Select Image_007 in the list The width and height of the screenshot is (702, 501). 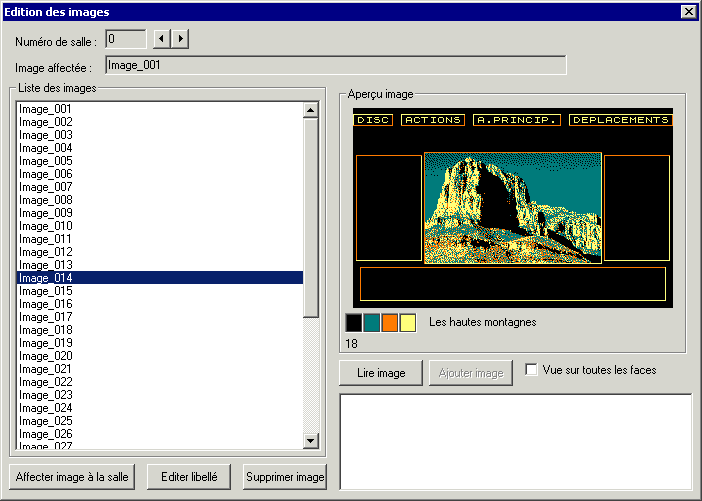click(160, 187)
